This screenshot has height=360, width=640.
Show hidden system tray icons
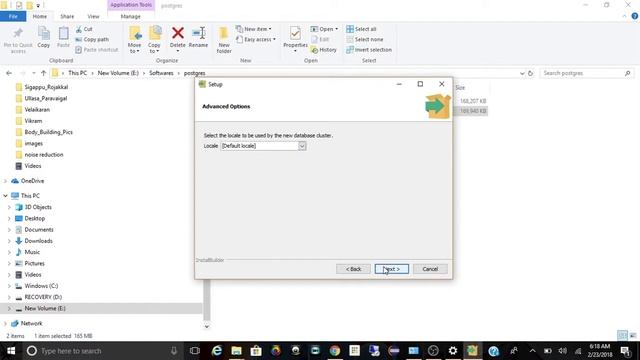(x=532, y=351)
